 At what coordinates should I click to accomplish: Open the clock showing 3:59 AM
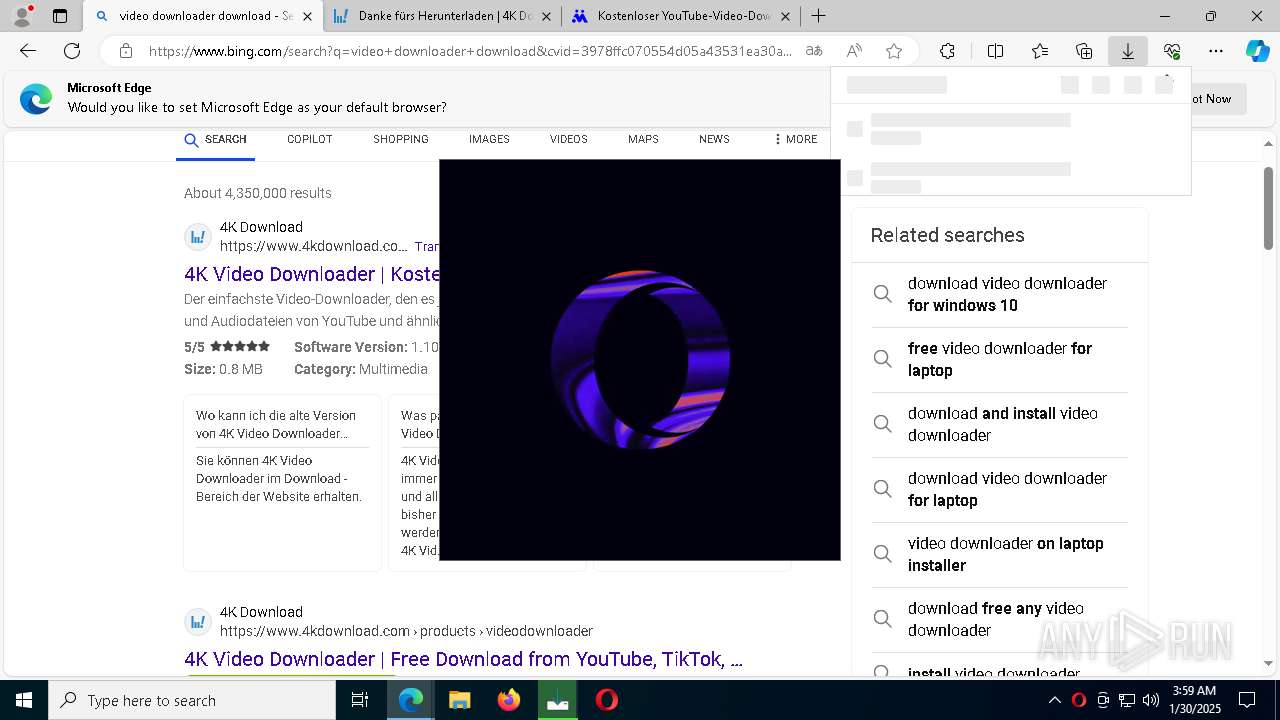1193,700
